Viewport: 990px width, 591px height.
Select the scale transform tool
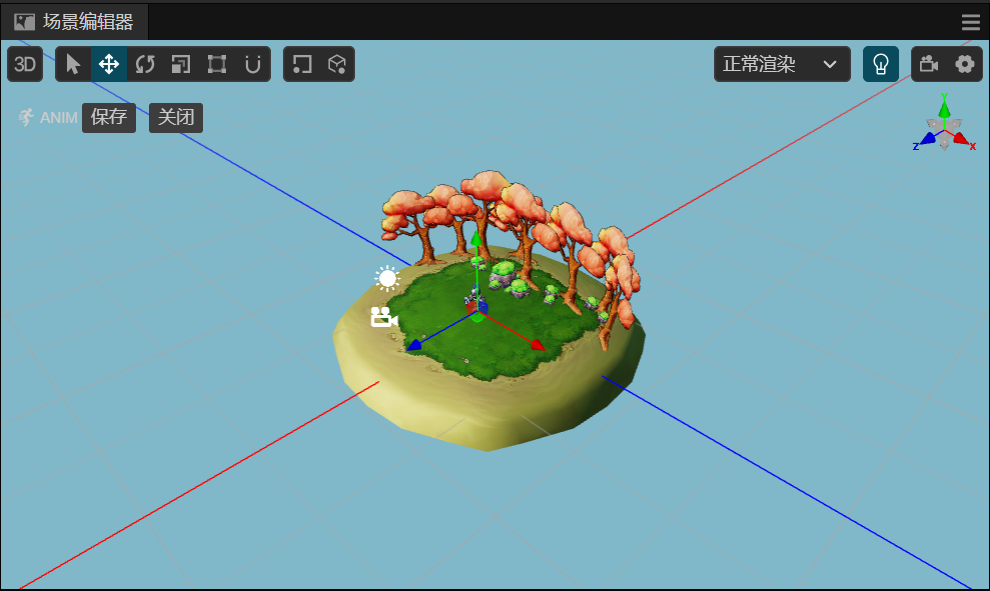[181, 64]
